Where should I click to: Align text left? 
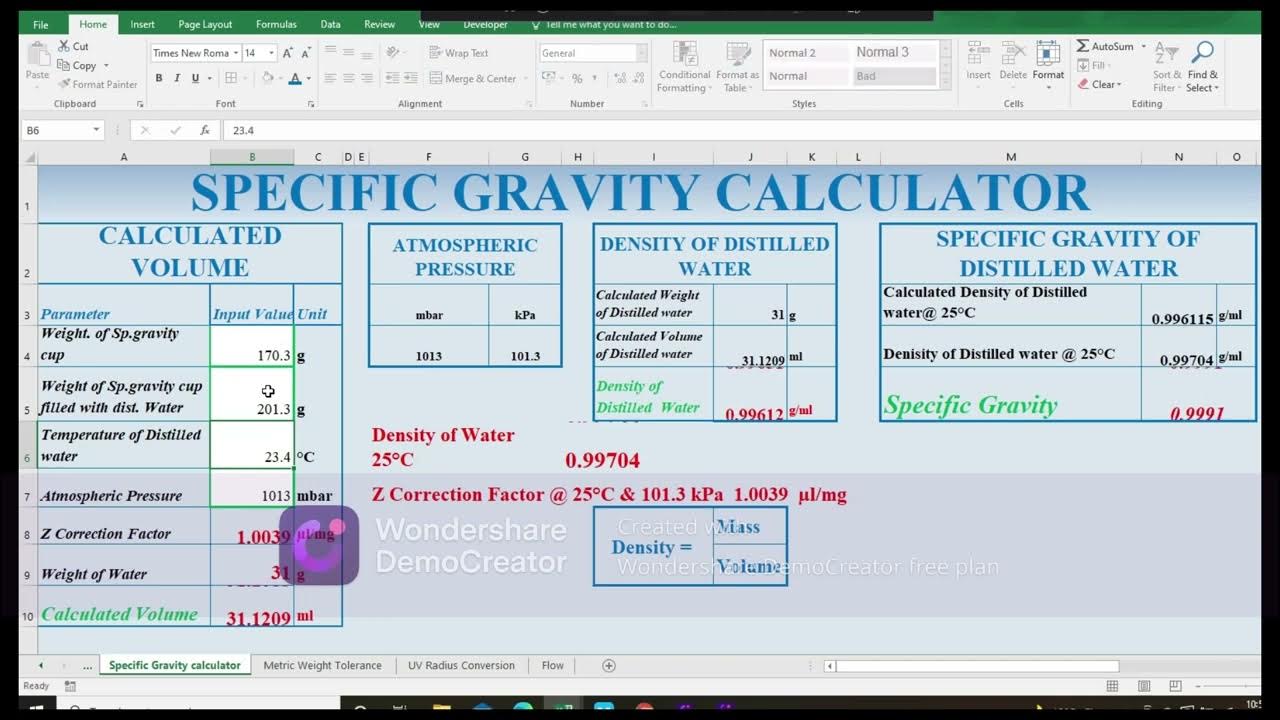[330, 78]
